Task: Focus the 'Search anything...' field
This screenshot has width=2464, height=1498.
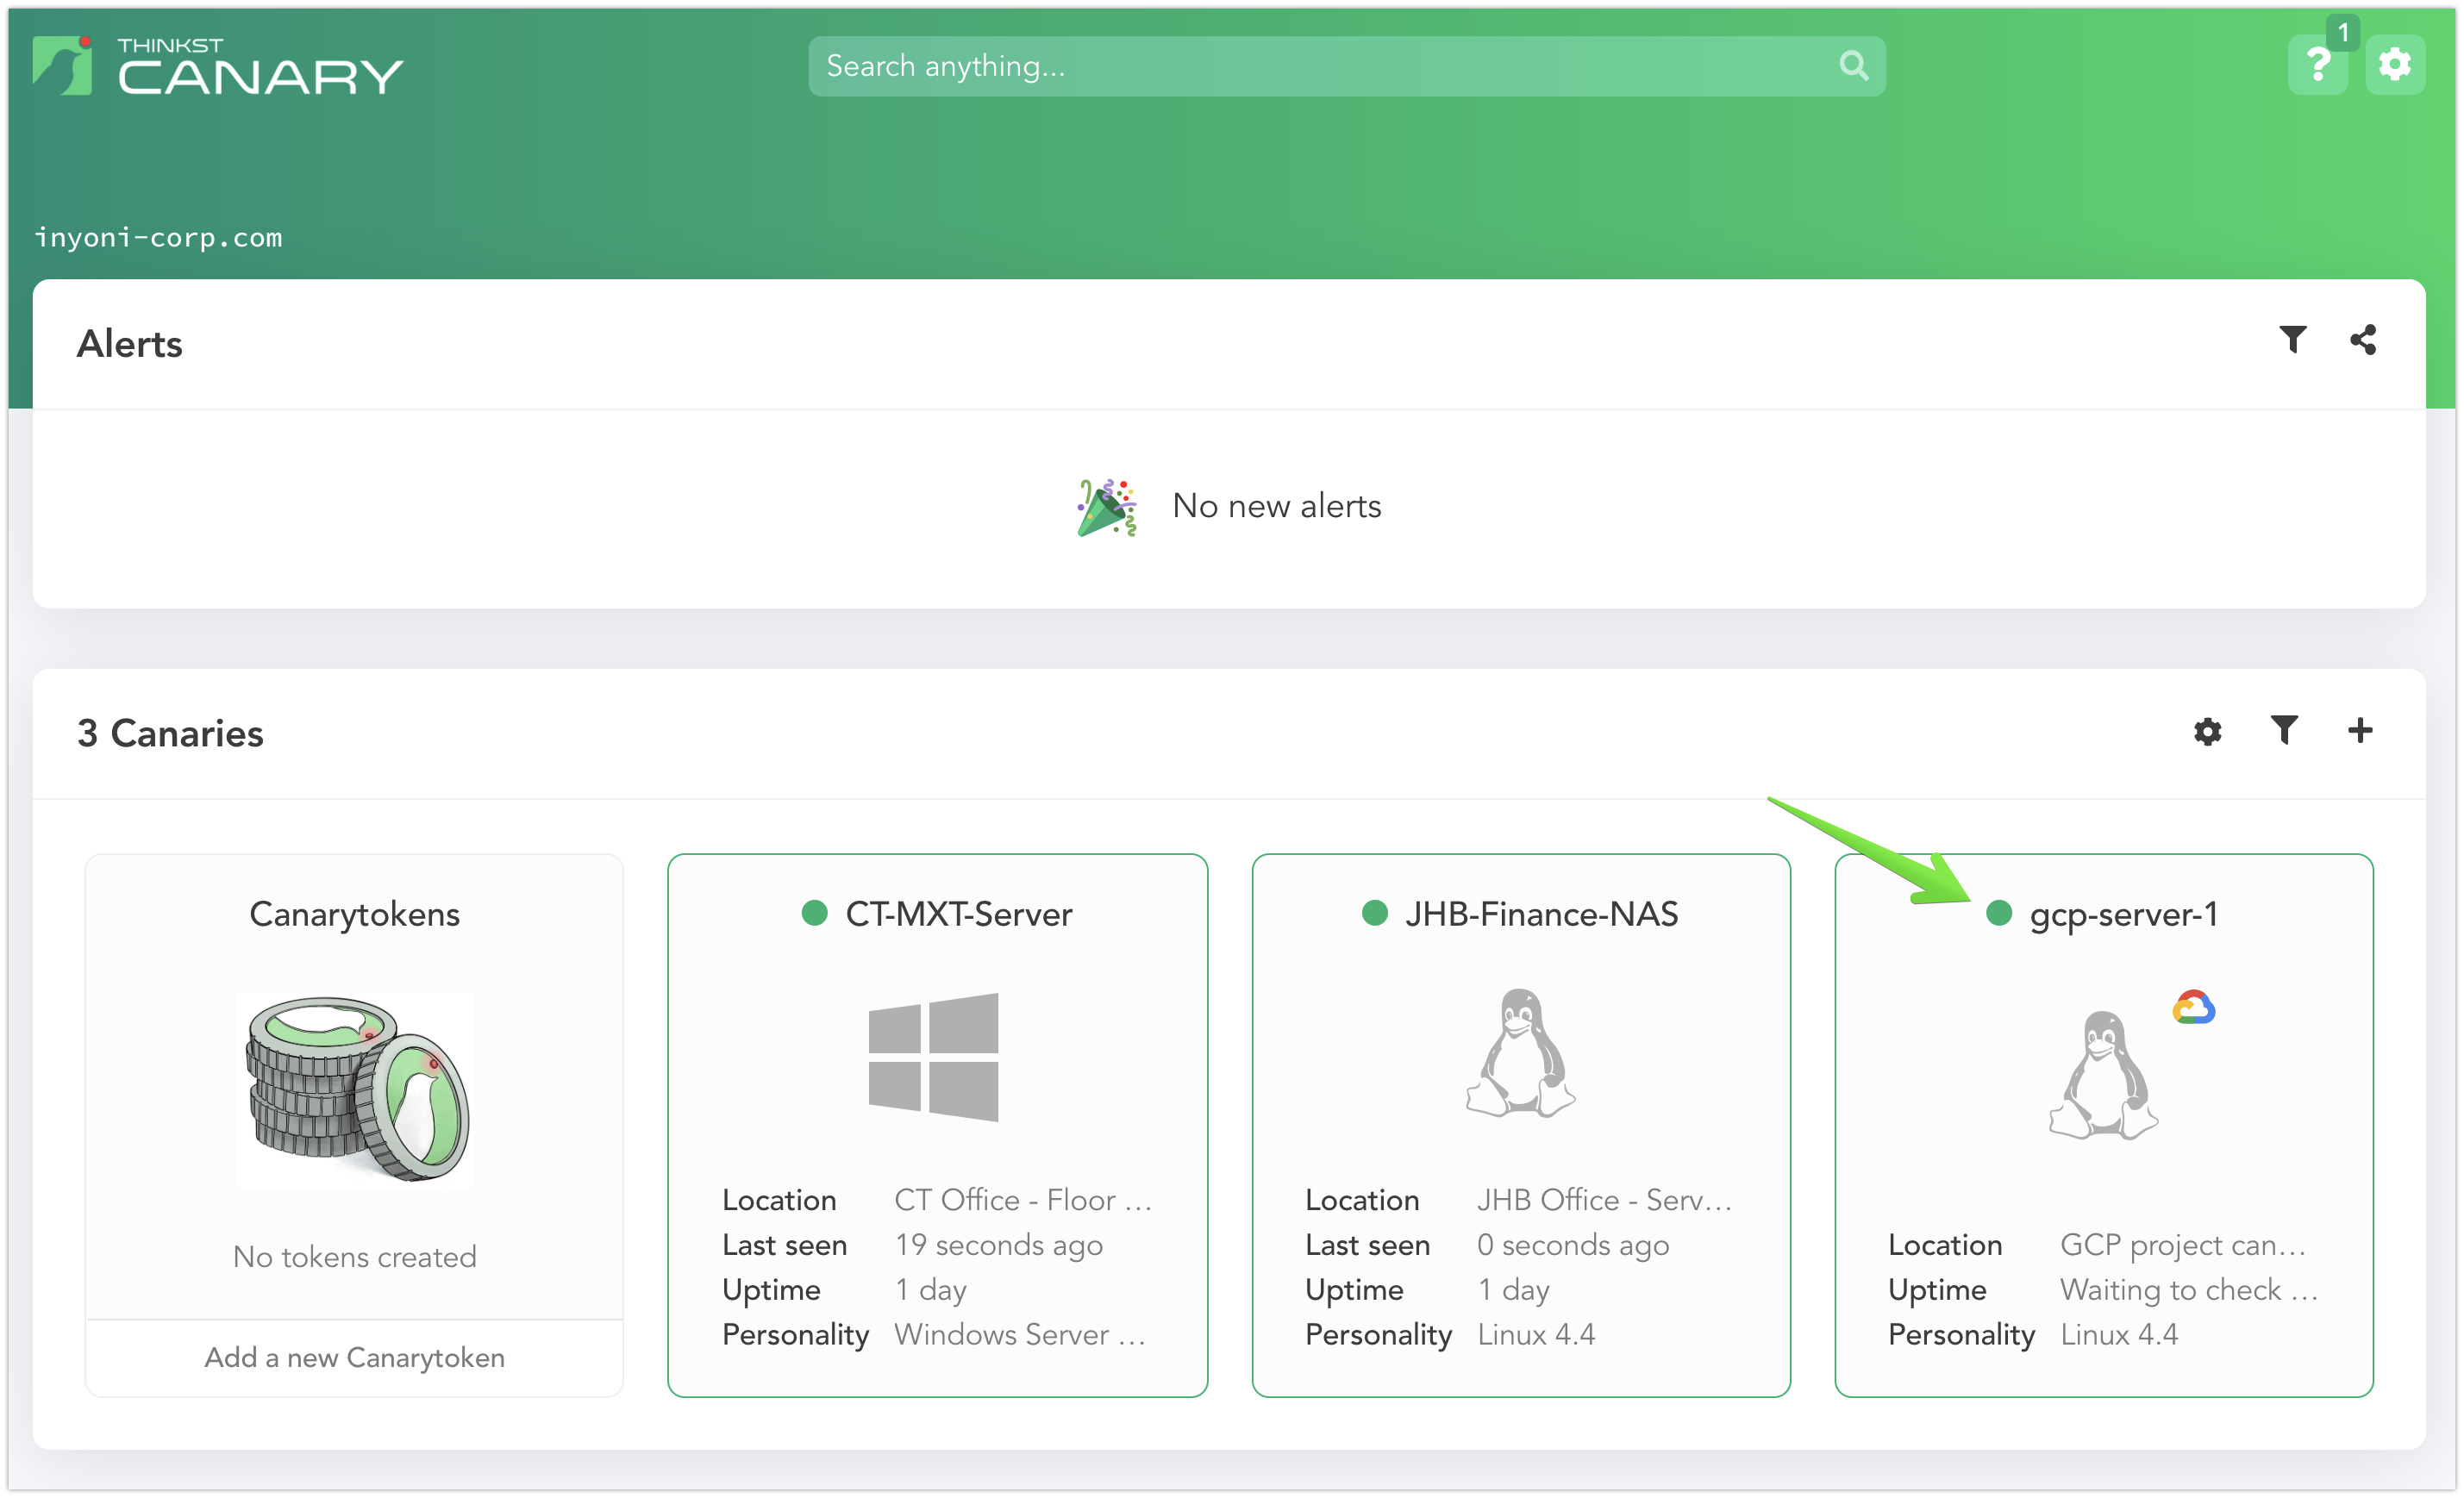Action: 1346,66
